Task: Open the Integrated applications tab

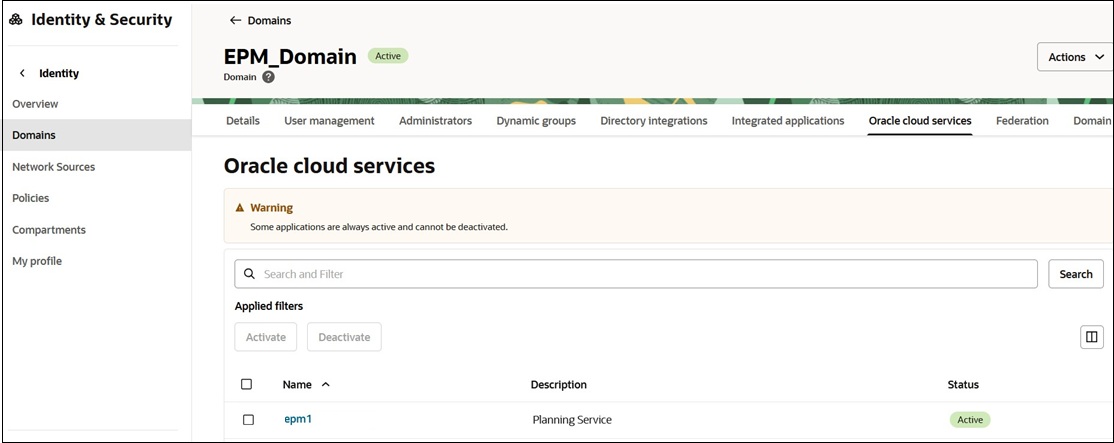Action: (x=788, y=121)
